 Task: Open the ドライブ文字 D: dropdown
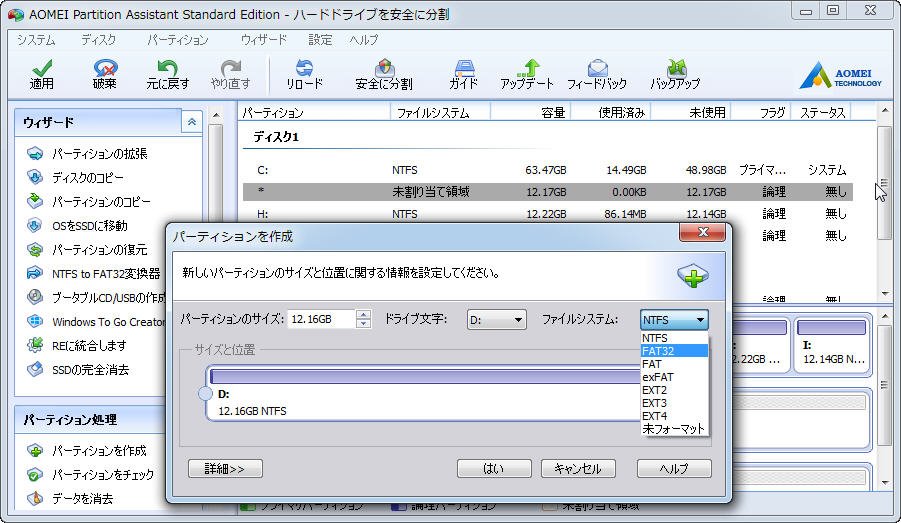pos(496,320)
